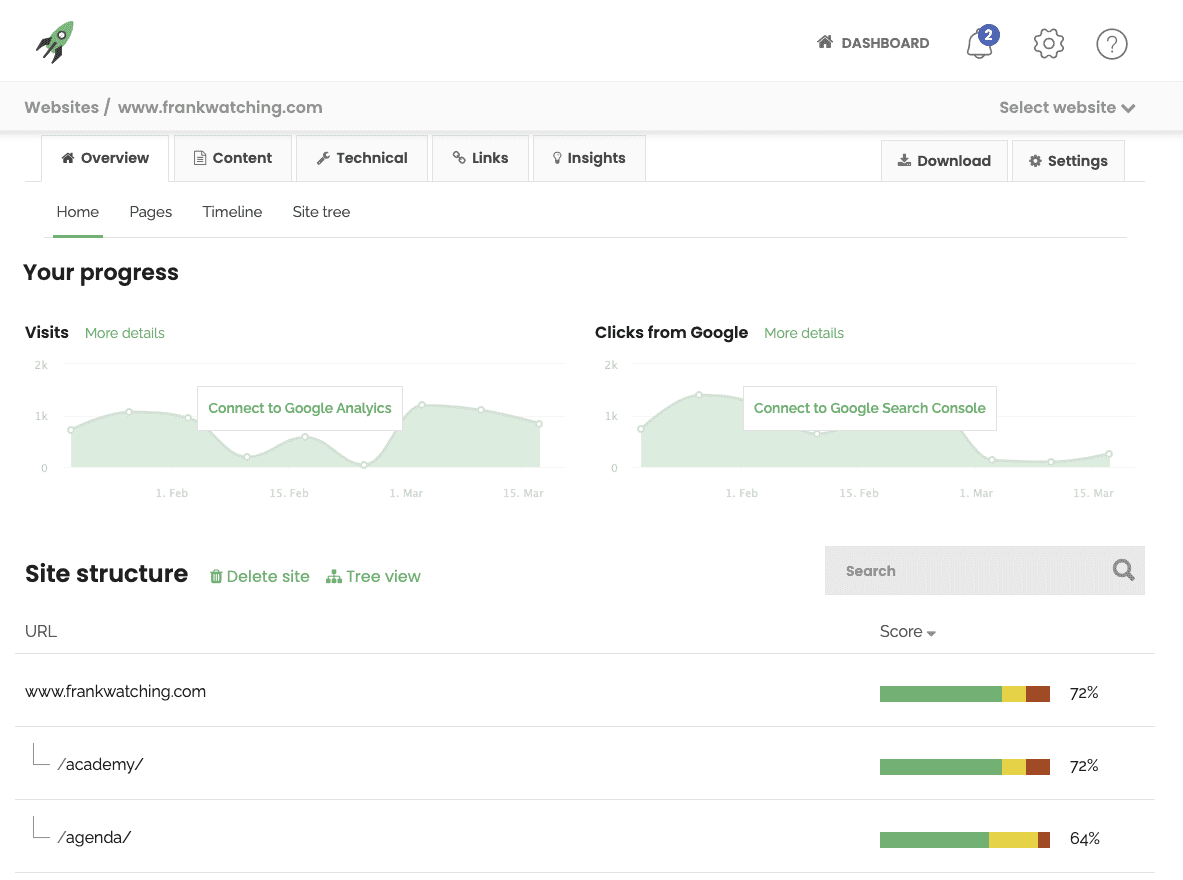Click the 64% score value
The height and width of the screenshot is (880, 1183).
coord(1084,838)
